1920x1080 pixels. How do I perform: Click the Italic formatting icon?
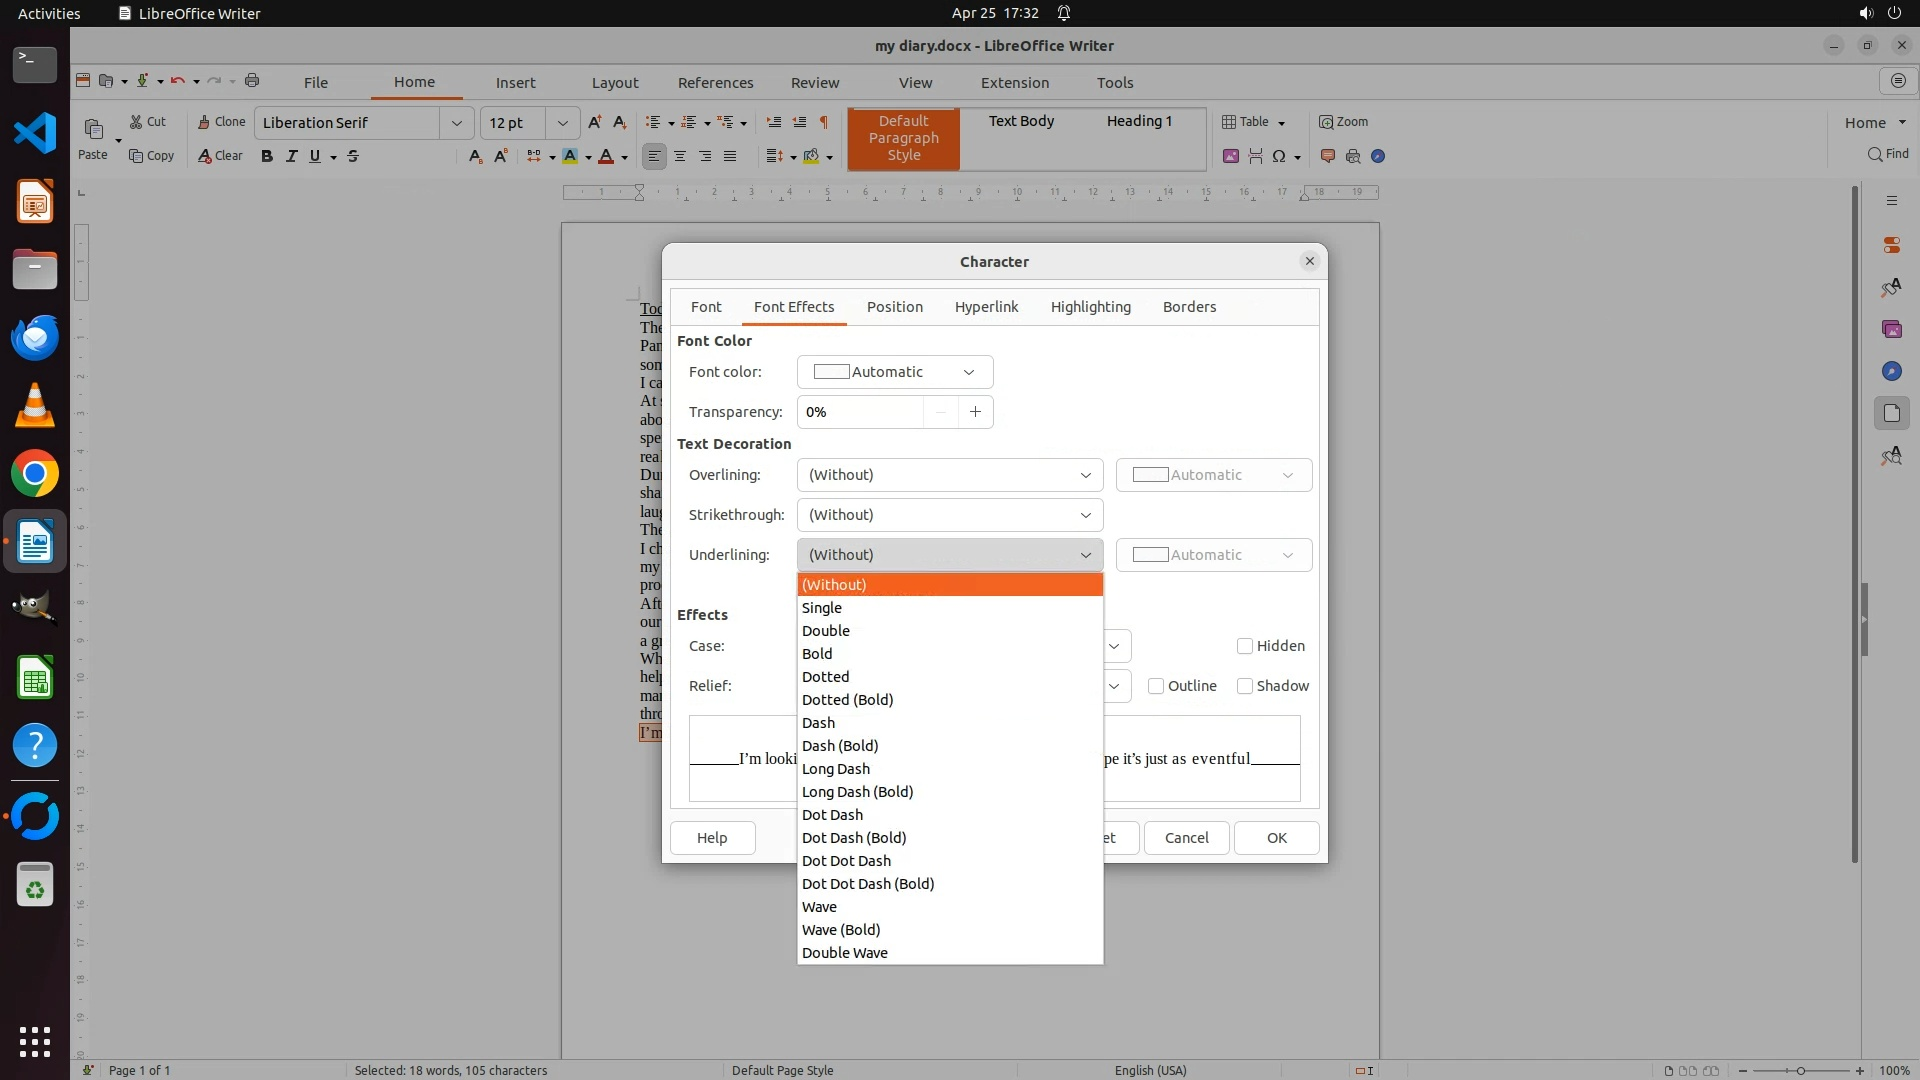pyautogui.click(x=291, y=156)
